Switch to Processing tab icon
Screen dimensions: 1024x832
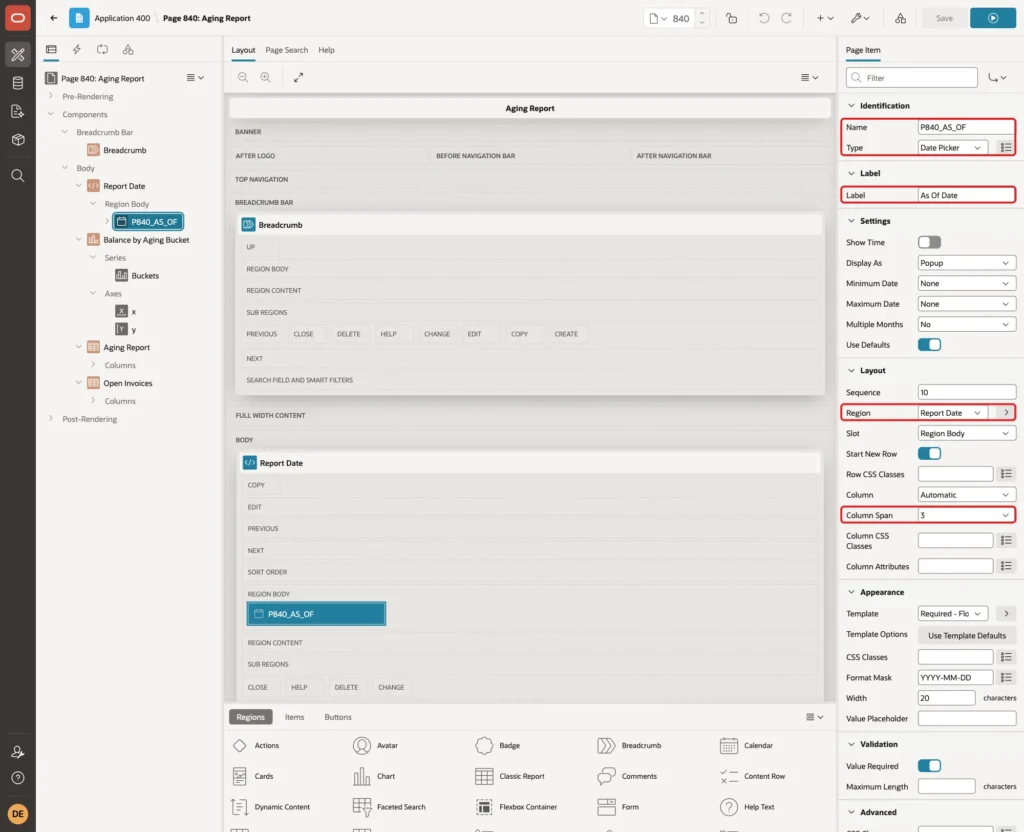pos(103,50)
